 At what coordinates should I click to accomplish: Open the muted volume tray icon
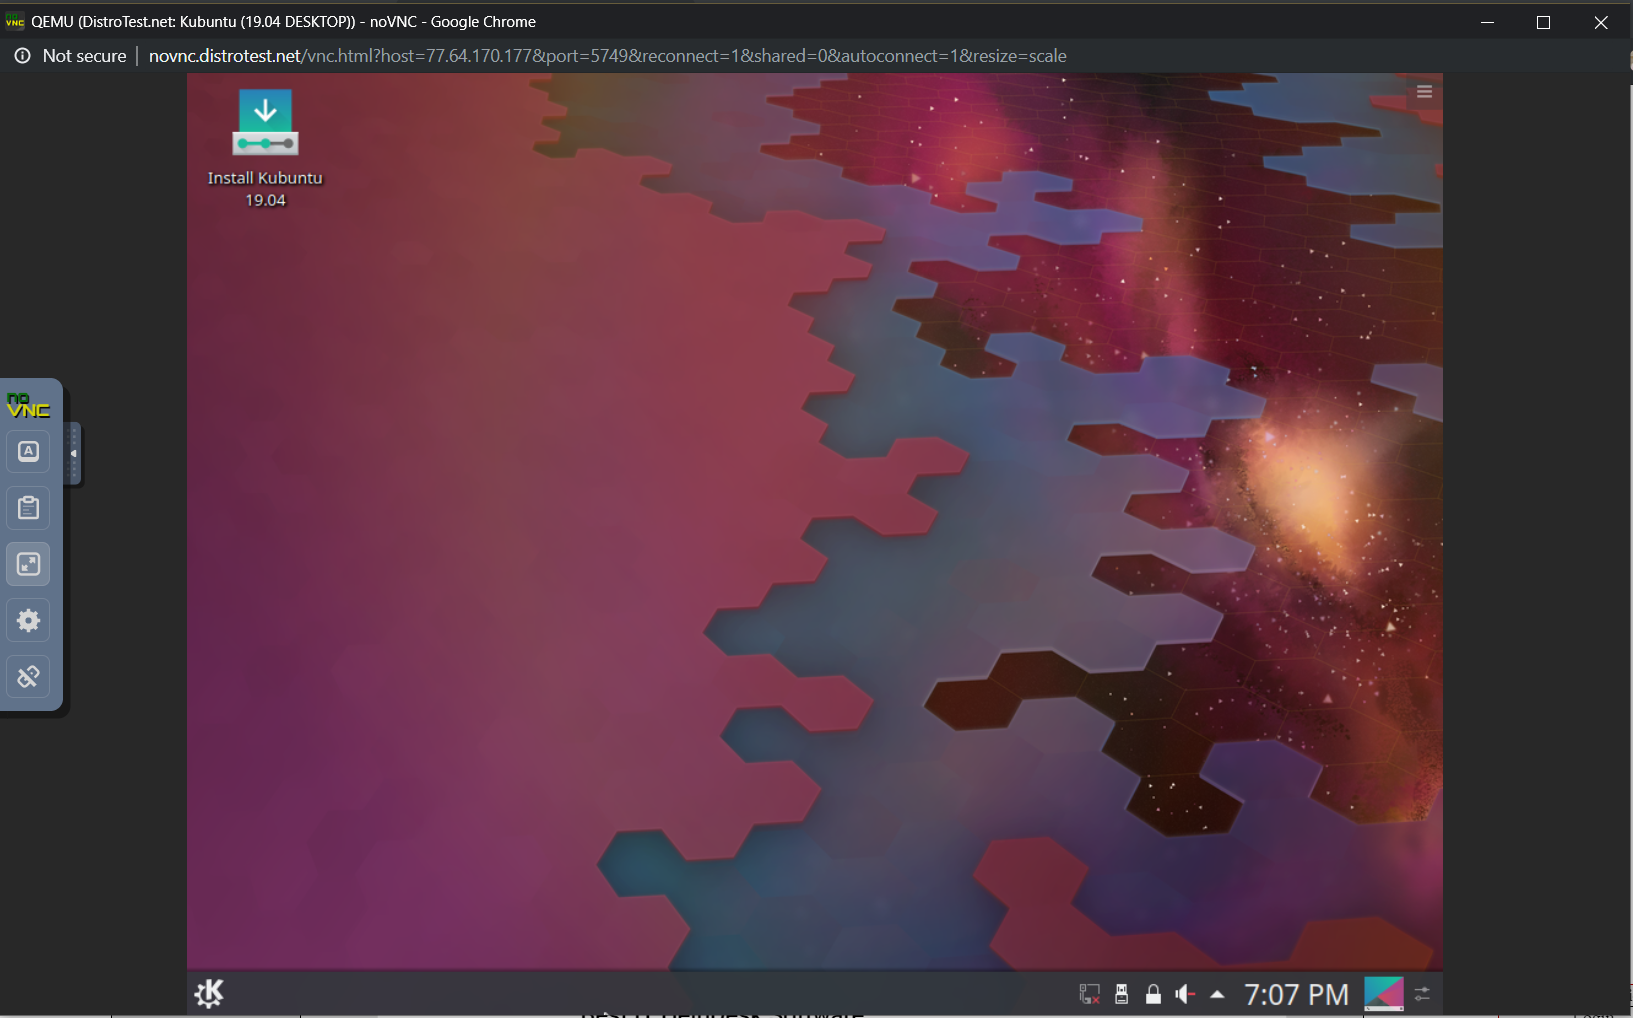(x=1185, y=994)
